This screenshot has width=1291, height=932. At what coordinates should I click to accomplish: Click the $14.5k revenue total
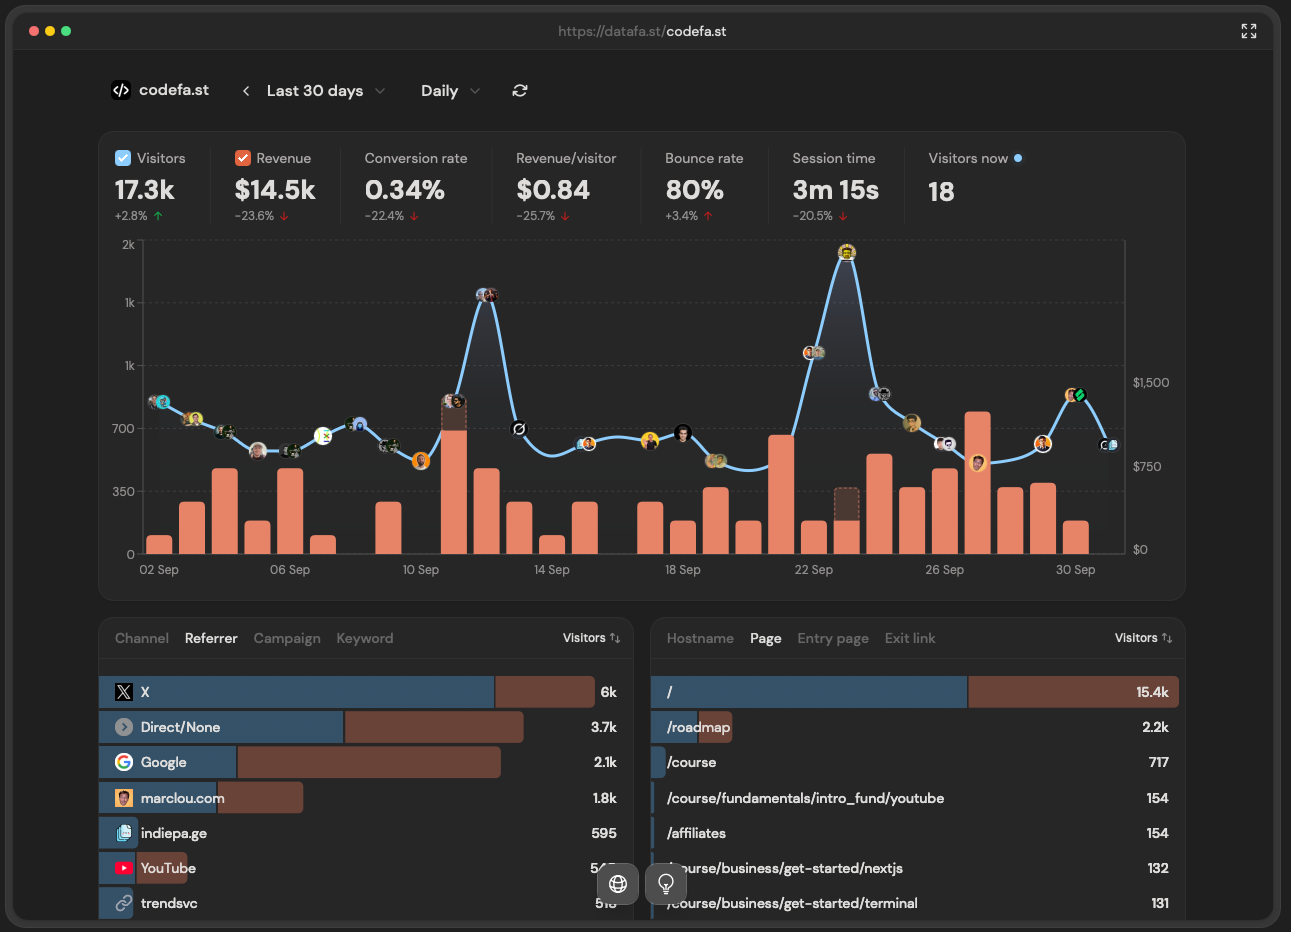275,190
